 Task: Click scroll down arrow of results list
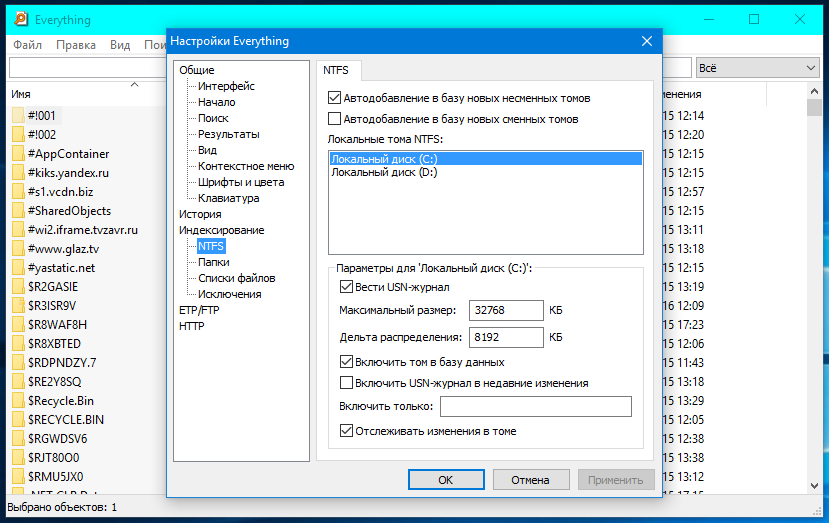(x=814, y=485)
